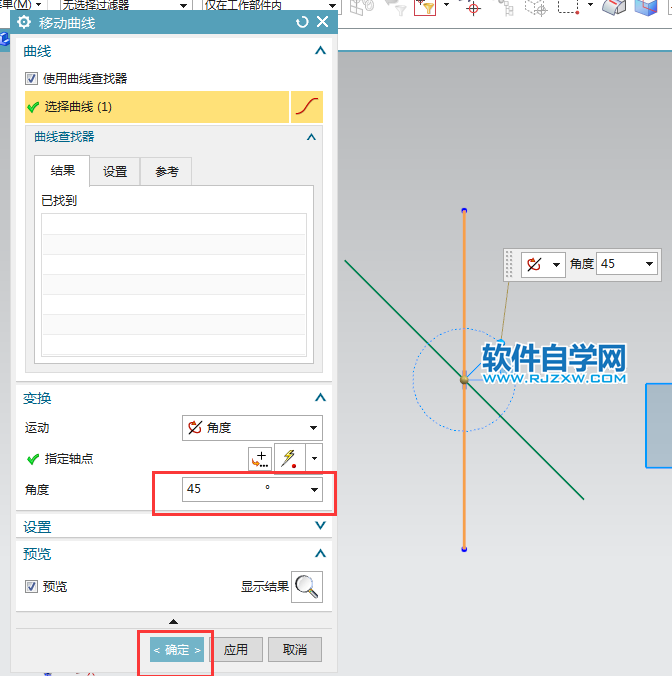Collapse the 变换 section
672x676 pixels.
pyautogui.click(x=320, y=397)
